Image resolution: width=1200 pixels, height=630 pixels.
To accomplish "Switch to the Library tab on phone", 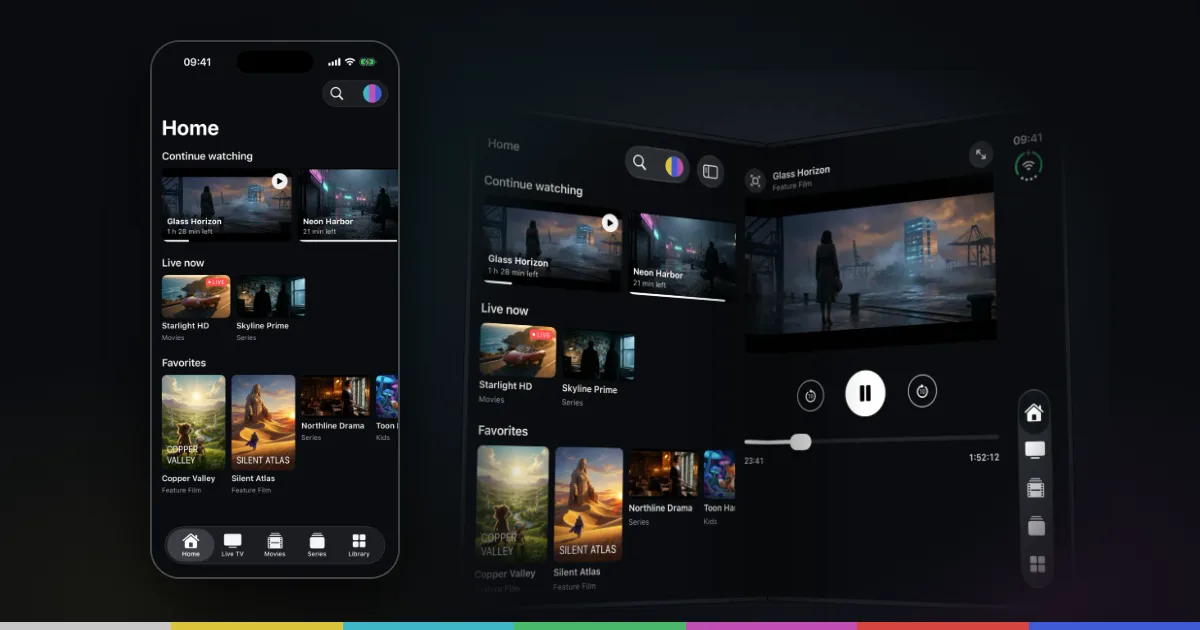I will coord(359,545).
